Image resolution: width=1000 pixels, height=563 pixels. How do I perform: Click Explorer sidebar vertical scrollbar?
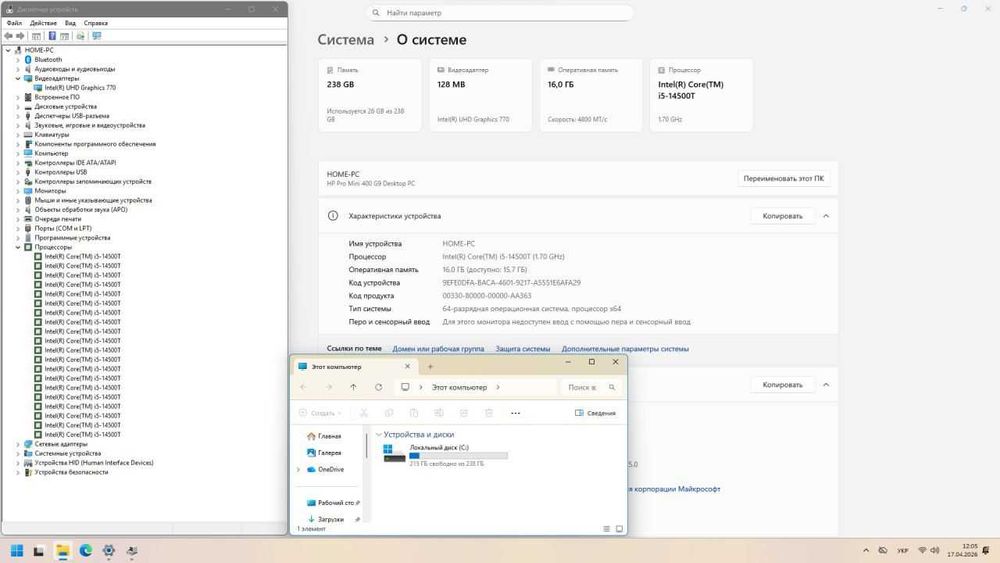tap(366, 446)
